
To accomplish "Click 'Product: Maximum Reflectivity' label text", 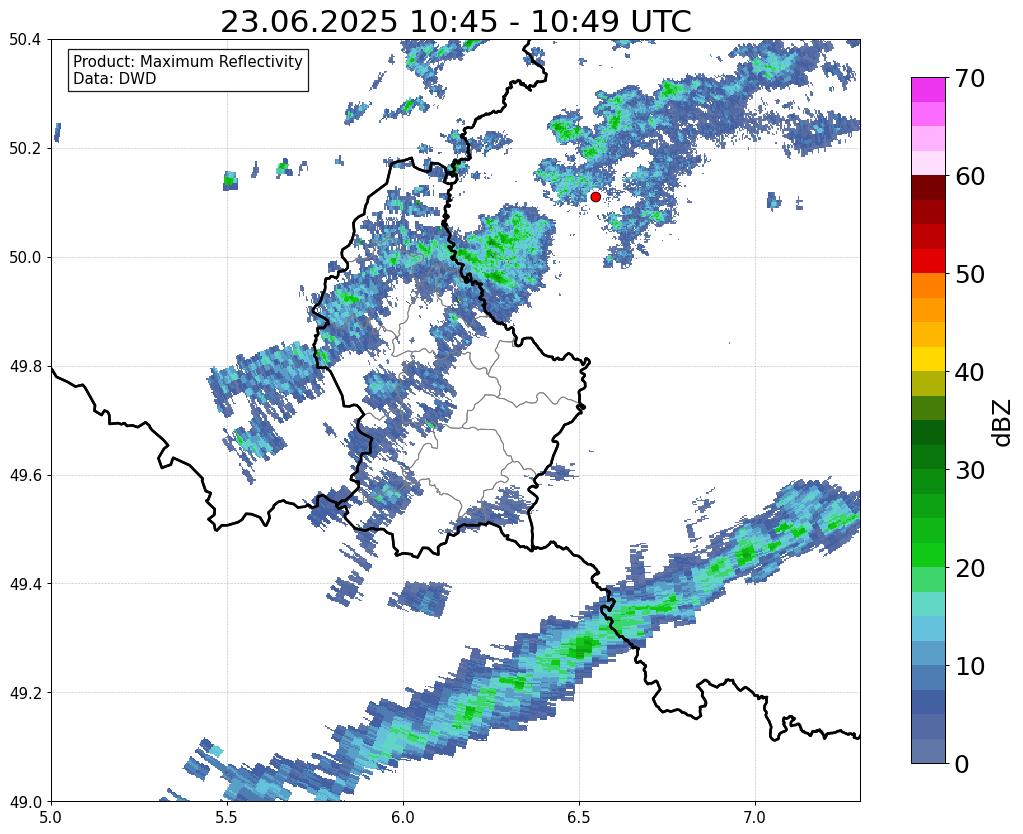I will point(188,61).
